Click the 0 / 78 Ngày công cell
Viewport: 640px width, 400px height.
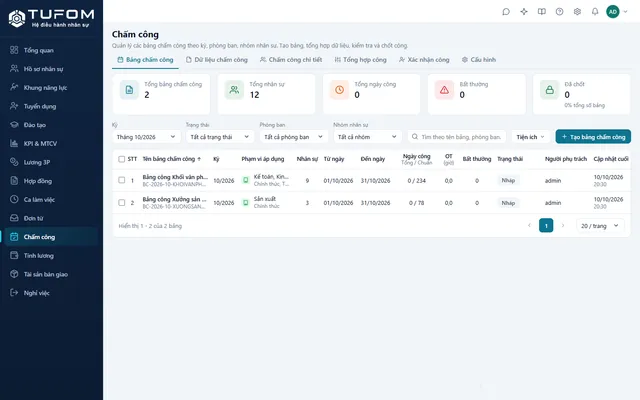click(x=416, y=203)
